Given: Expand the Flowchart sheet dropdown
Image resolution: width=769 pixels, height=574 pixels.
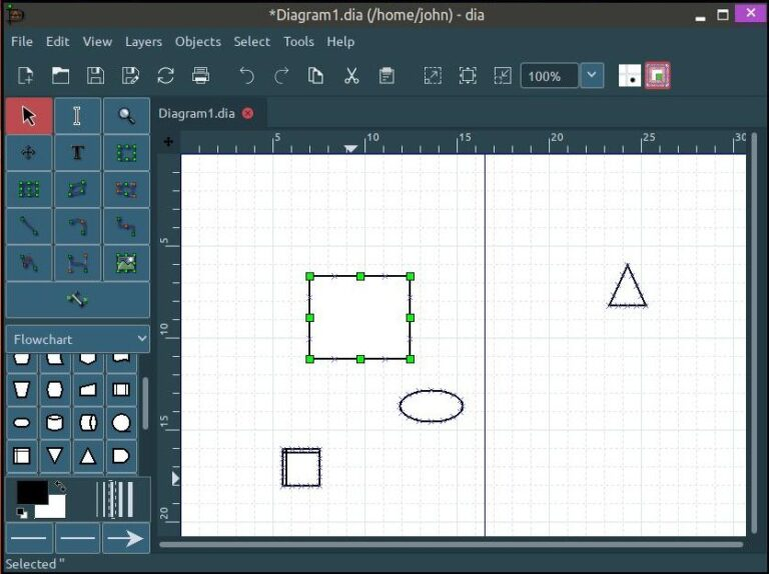Looking at the screenshot, I should tap(78, 339).
